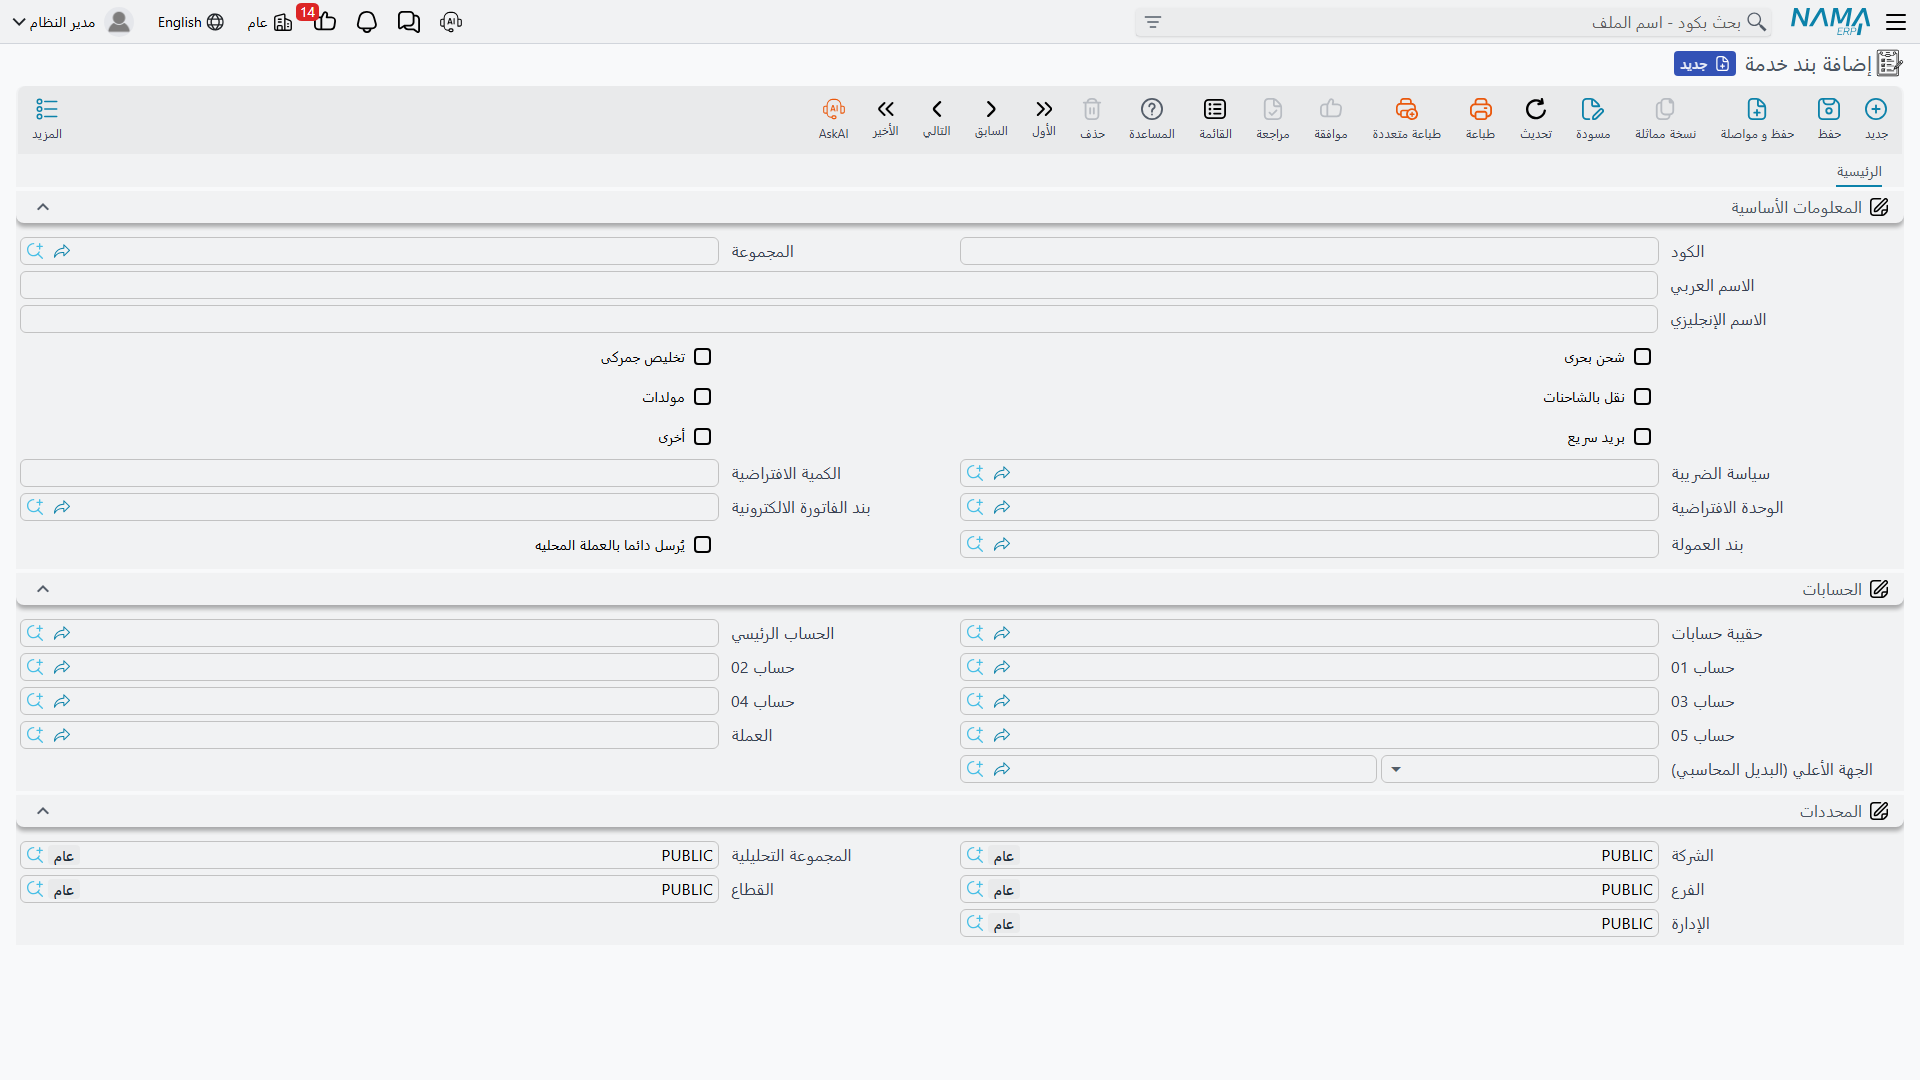1920x1080 pixels.
Task: Open the مدير النظام user menu
Action: (72, 22)
